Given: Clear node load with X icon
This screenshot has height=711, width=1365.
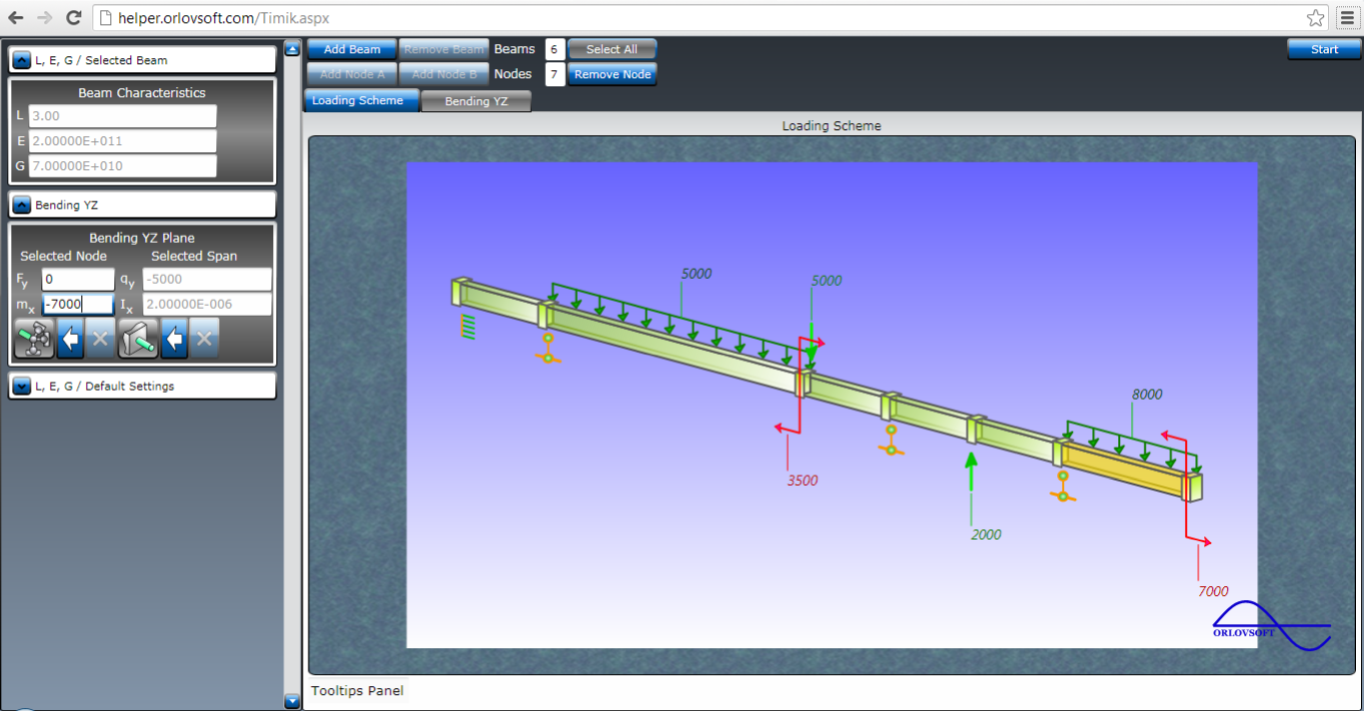Looking at the screenshot, I should click(100, 339).
